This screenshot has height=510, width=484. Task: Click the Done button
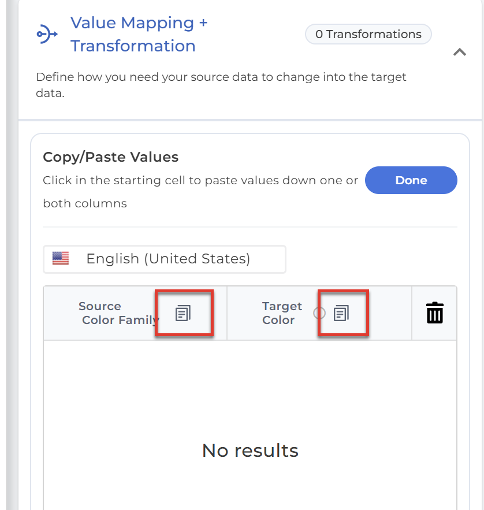point(411,180)
